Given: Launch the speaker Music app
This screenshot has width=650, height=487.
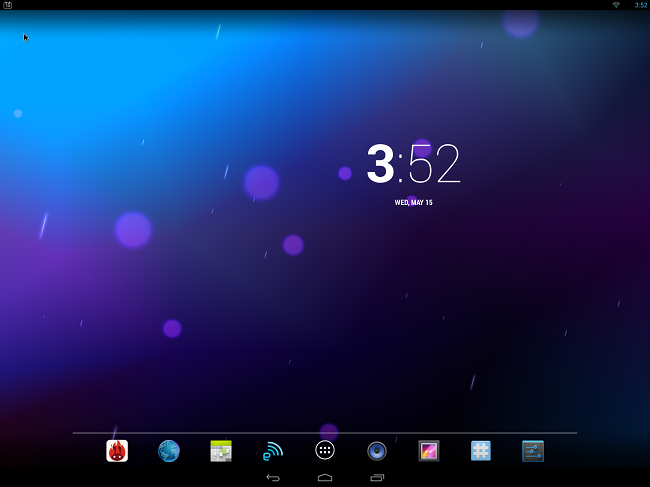Looking at the screenshot, I should pyautogui.click(x=377, y=451).
